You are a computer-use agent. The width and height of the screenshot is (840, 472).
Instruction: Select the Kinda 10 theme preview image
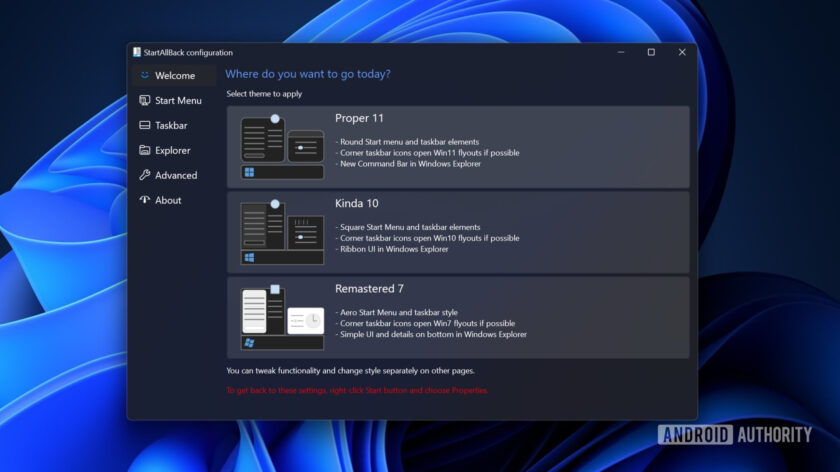click(282, 233)
